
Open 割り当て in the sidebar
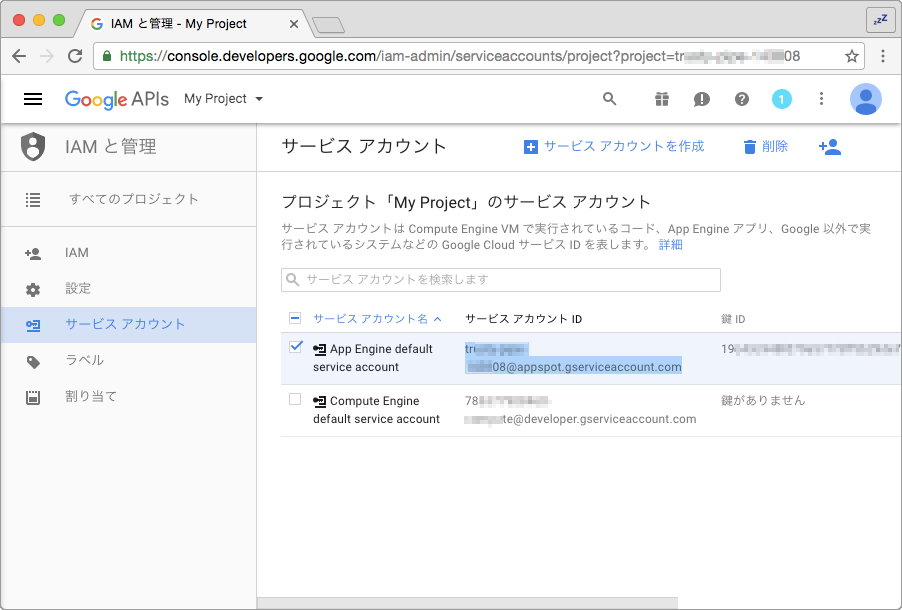coord(128,396)
